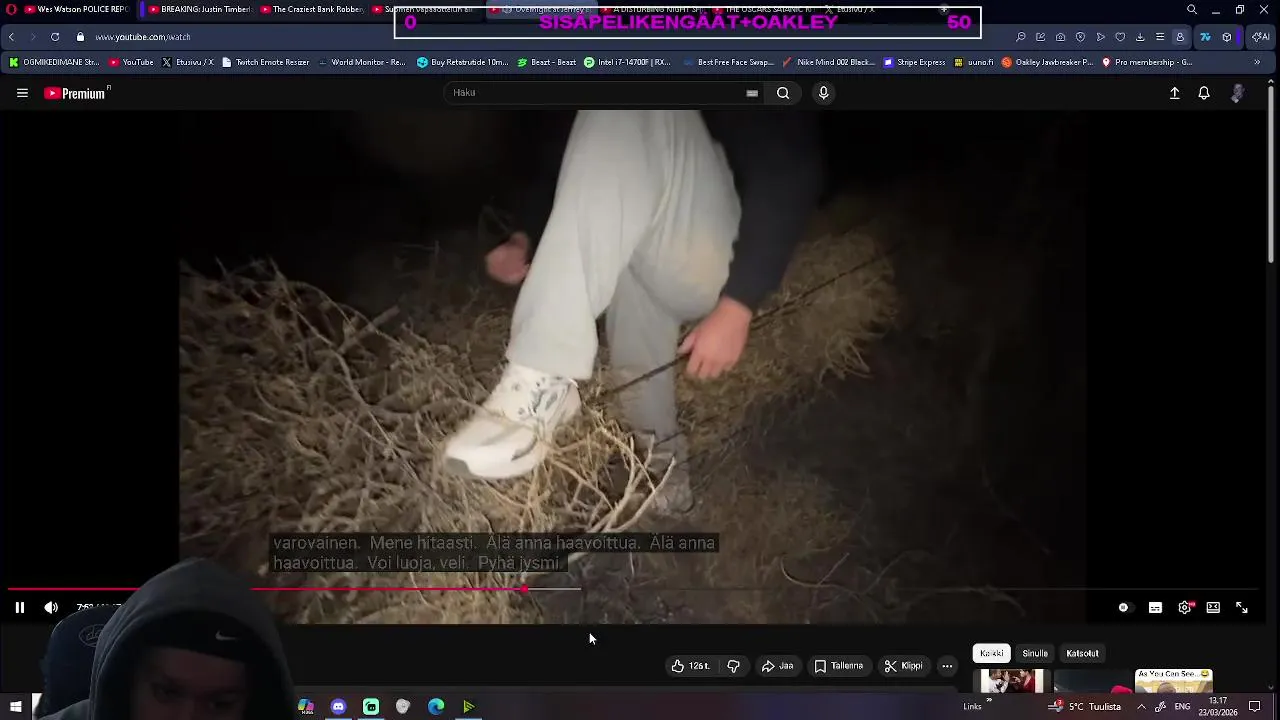1280x720 pixels.
Task: Go back in browser history
Action: (x=11, y=37)
